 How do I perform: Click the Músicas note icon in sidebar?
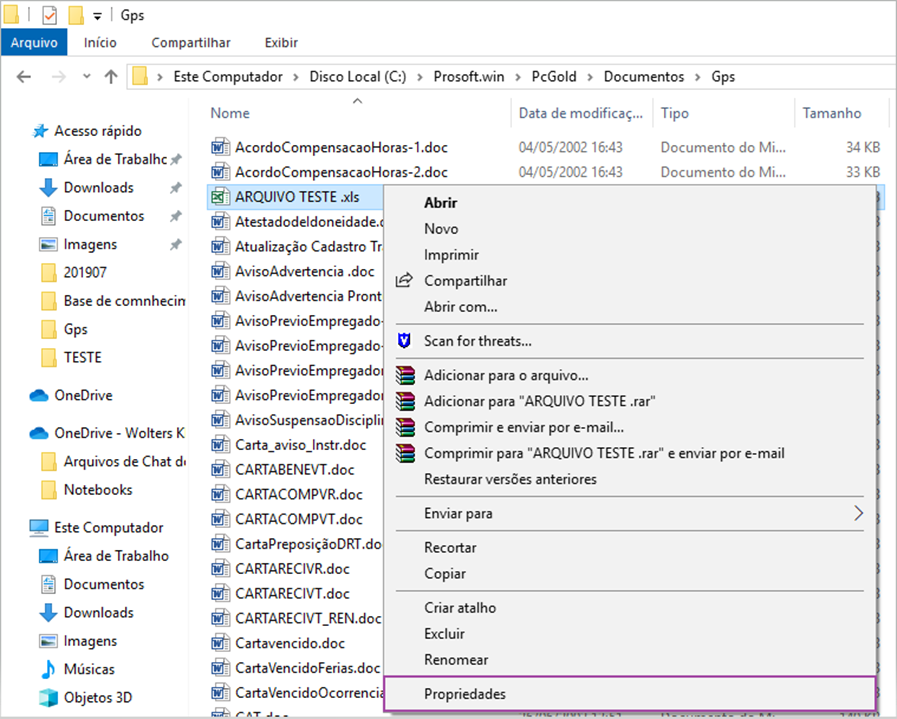(x=49, y=669)
